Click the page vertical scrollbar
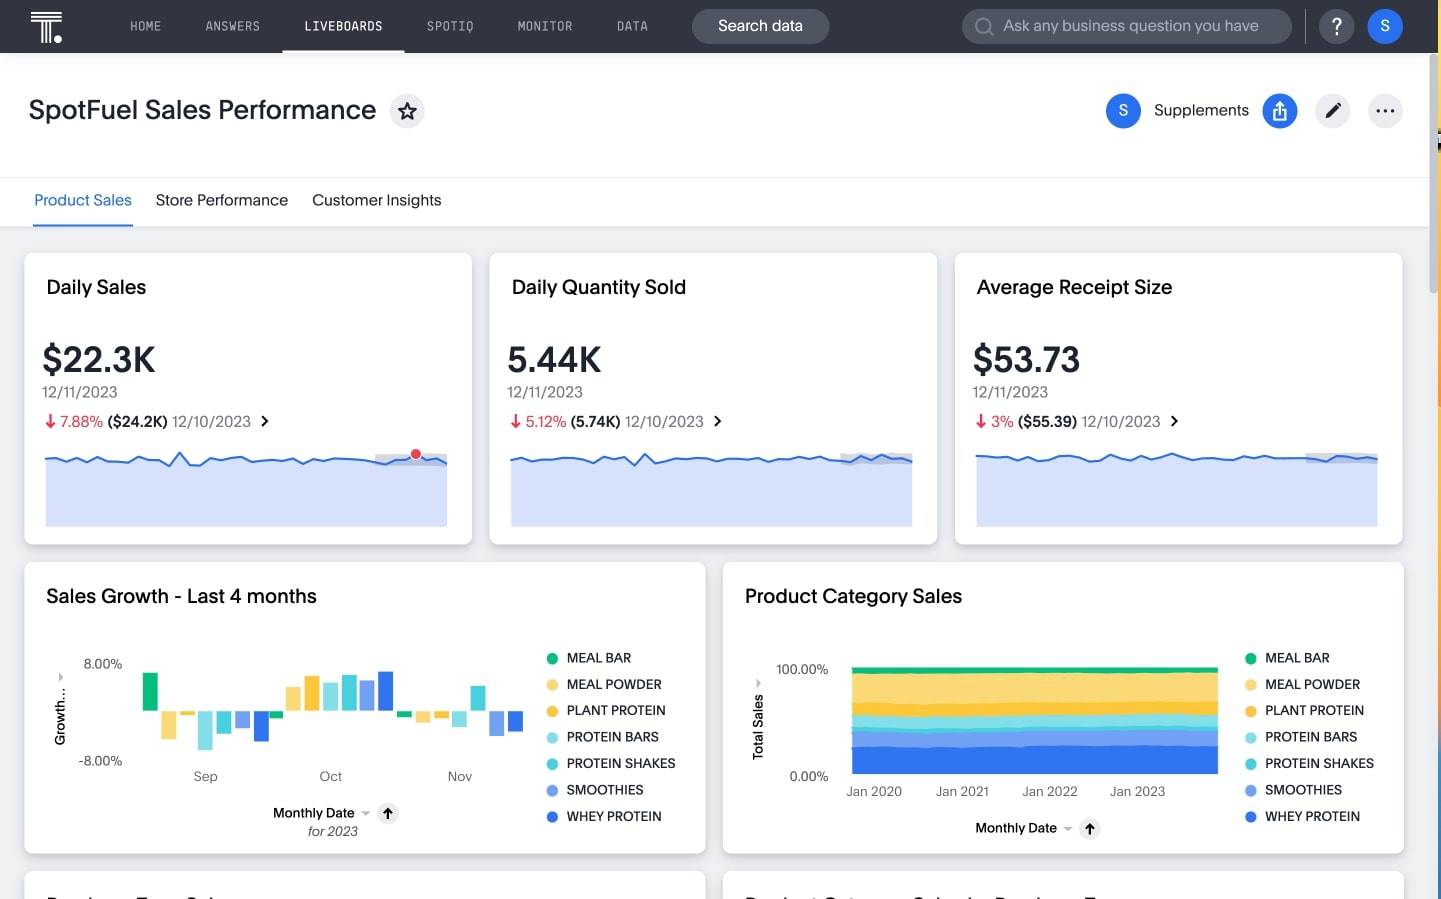The image size is (1441, 899). (1435, 175)
